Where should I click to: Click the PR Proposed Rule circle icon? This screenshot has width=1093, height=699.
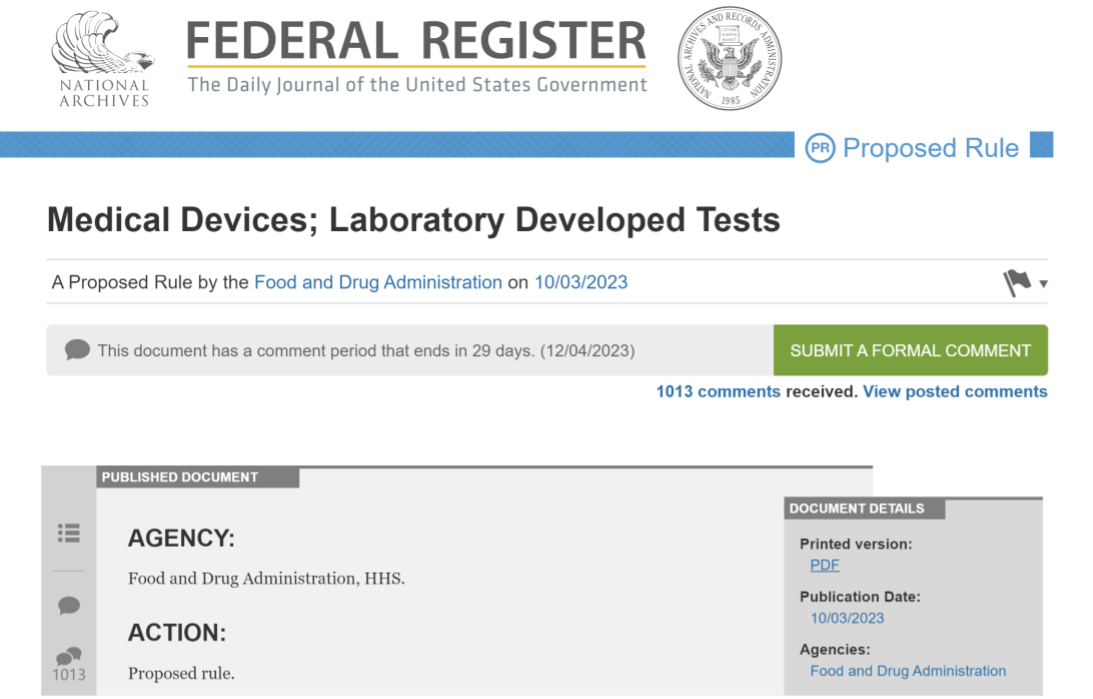pos(820,148)
